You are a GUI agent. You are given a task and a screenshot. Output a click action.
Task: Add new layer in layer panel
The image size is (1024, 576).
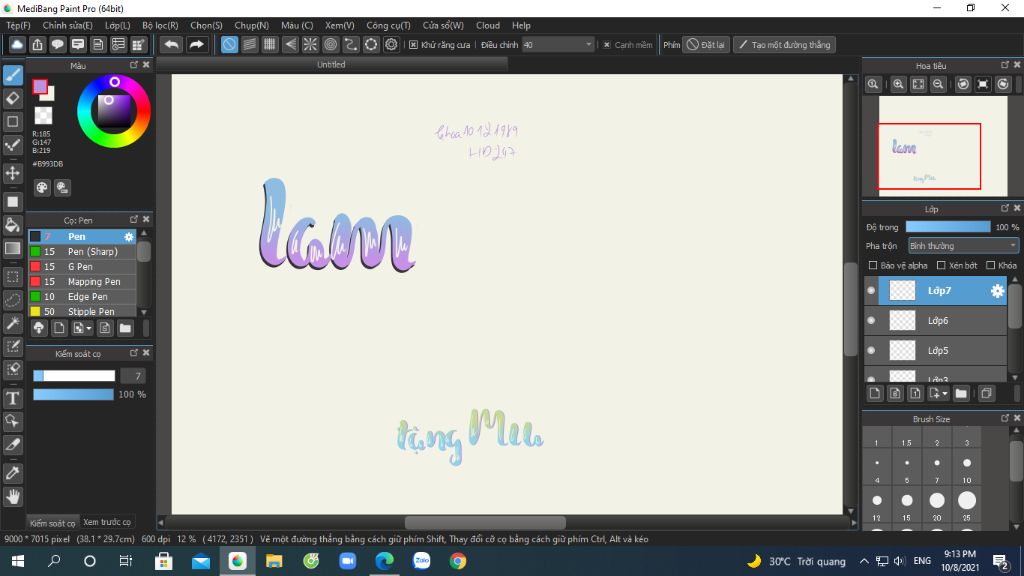[x=875, y=393]
